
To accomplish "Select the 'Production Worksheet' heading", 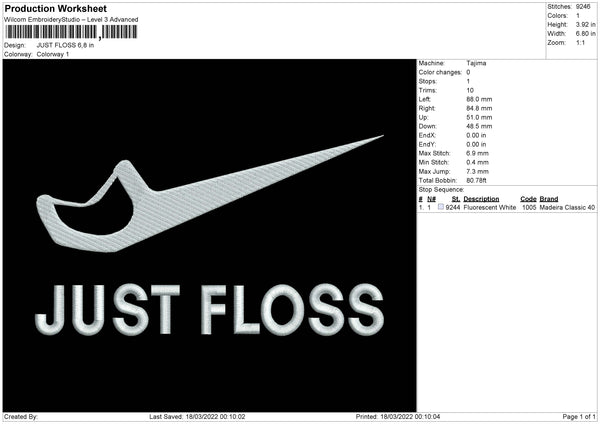I will click(56, 8).
